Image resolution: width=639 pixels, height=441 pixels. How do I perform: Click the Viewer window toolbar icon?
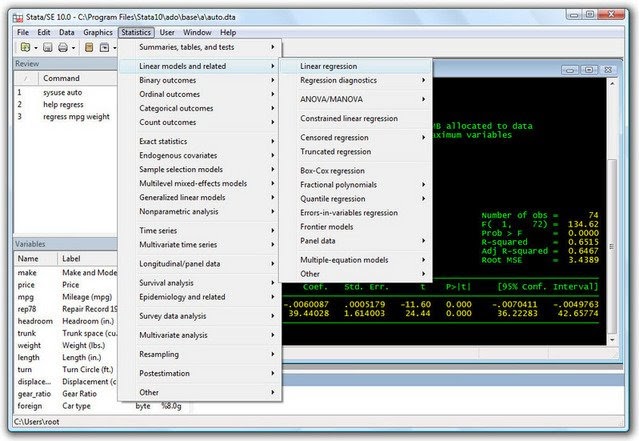[104, 47]
